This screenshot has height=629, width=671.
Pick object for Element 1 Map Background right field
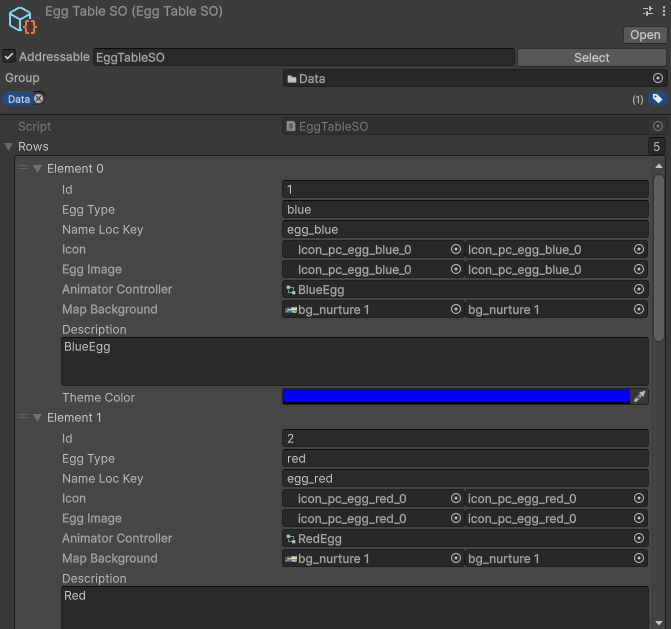pyautogui.click(x=639, y=558)
